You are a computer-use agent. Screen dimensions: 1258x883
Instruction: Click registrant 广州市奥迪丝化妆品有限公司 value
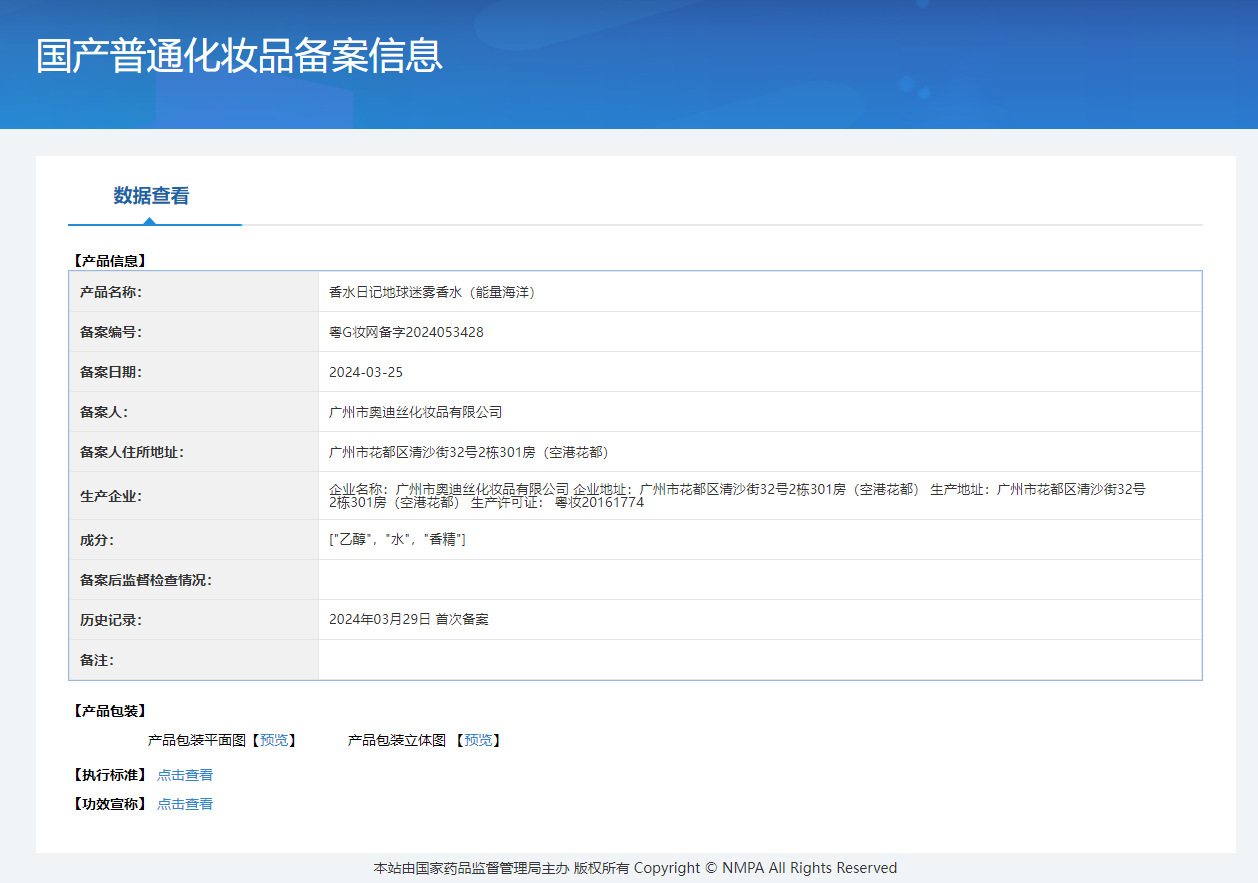pyautogui.click(x=415, y=412)
